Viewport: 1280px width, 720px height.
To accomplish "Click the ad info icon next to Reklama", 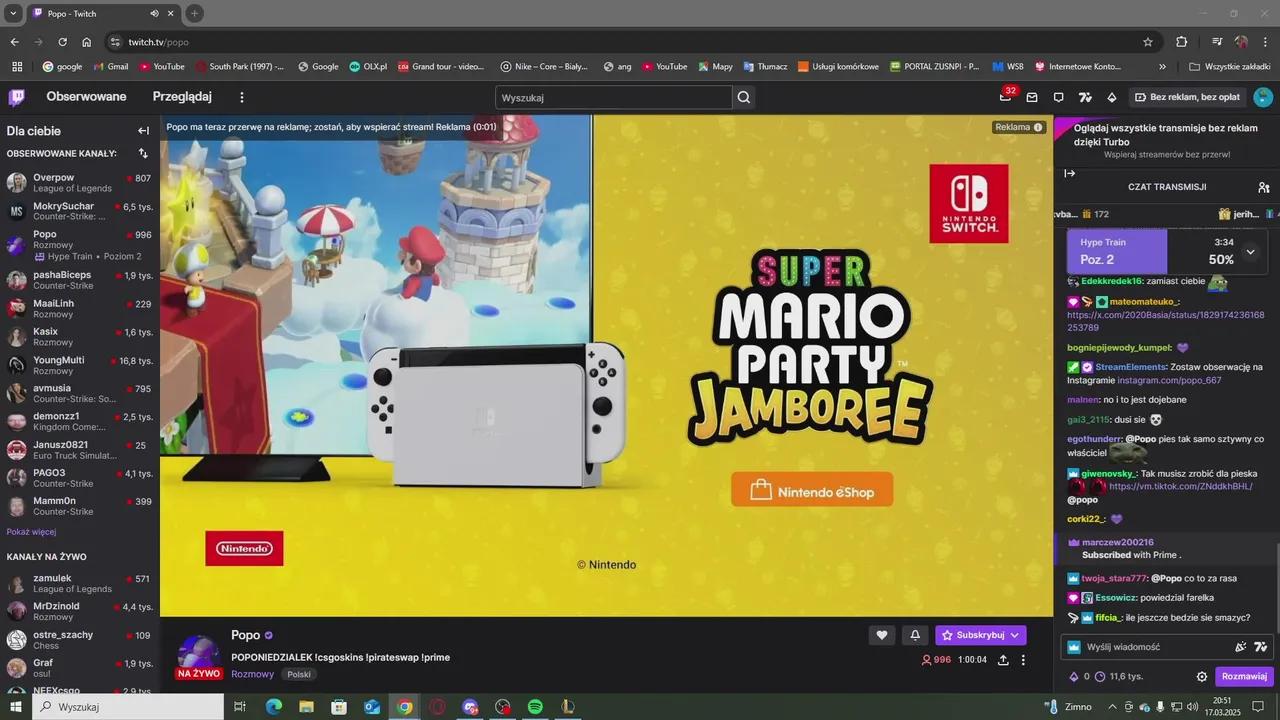I will click(1038, 127).
